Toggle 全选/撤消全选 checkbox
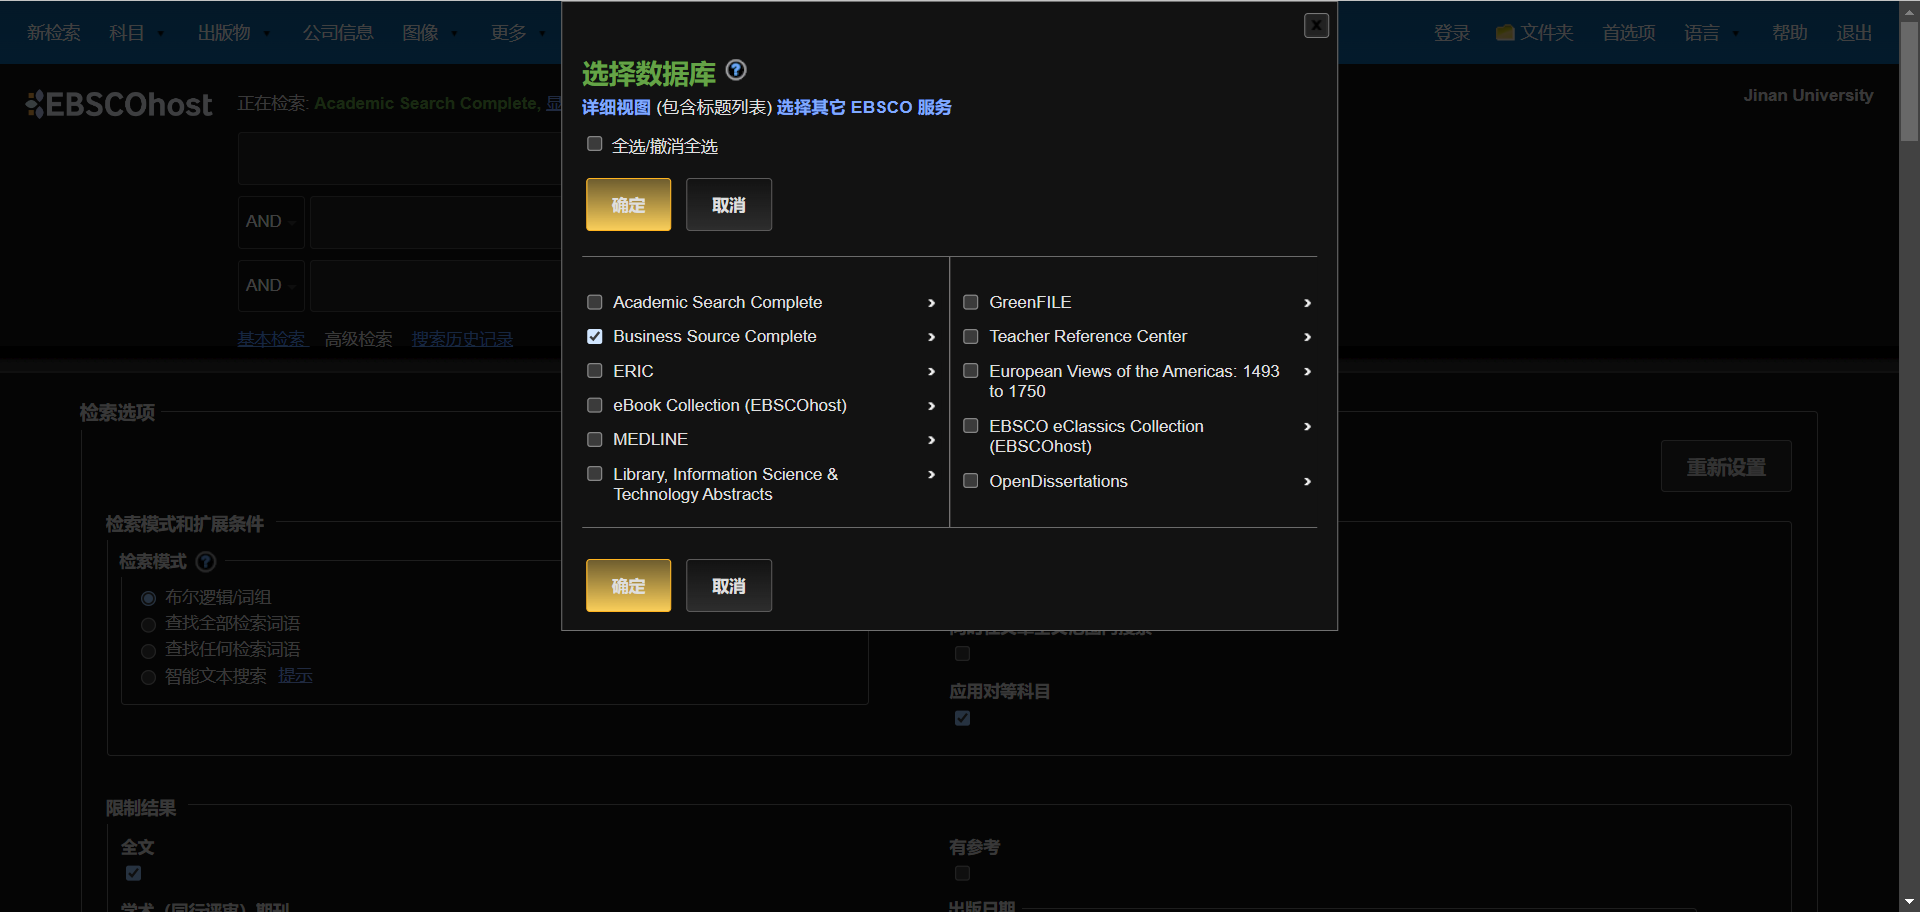Viewport: 1920px width, 912px height. [595, 144]
